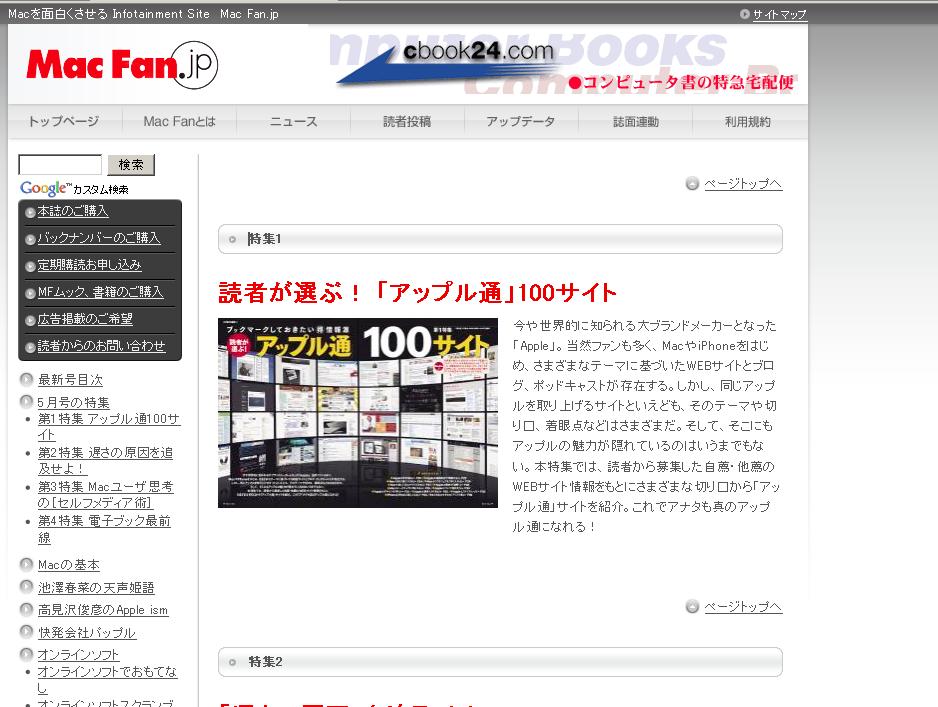Viewport: 938px width, 707px height.
Task: Click the round icon beside lower ページトップへ
Action: [692, 607]
